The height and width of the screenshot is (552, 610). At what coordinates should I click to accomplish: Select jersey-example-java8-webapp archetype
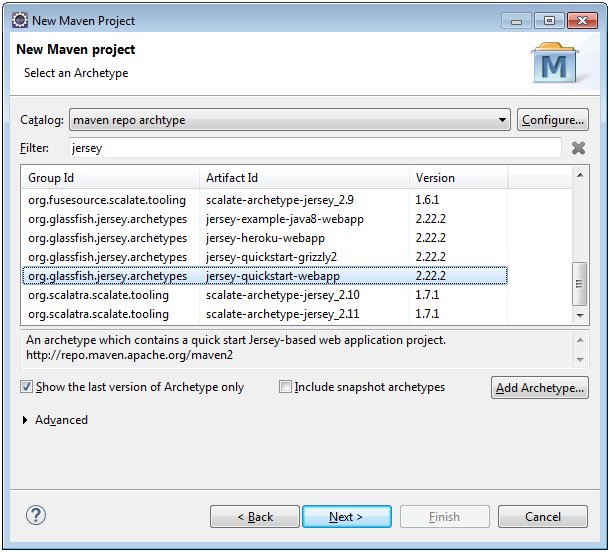(x=265, y=219)
